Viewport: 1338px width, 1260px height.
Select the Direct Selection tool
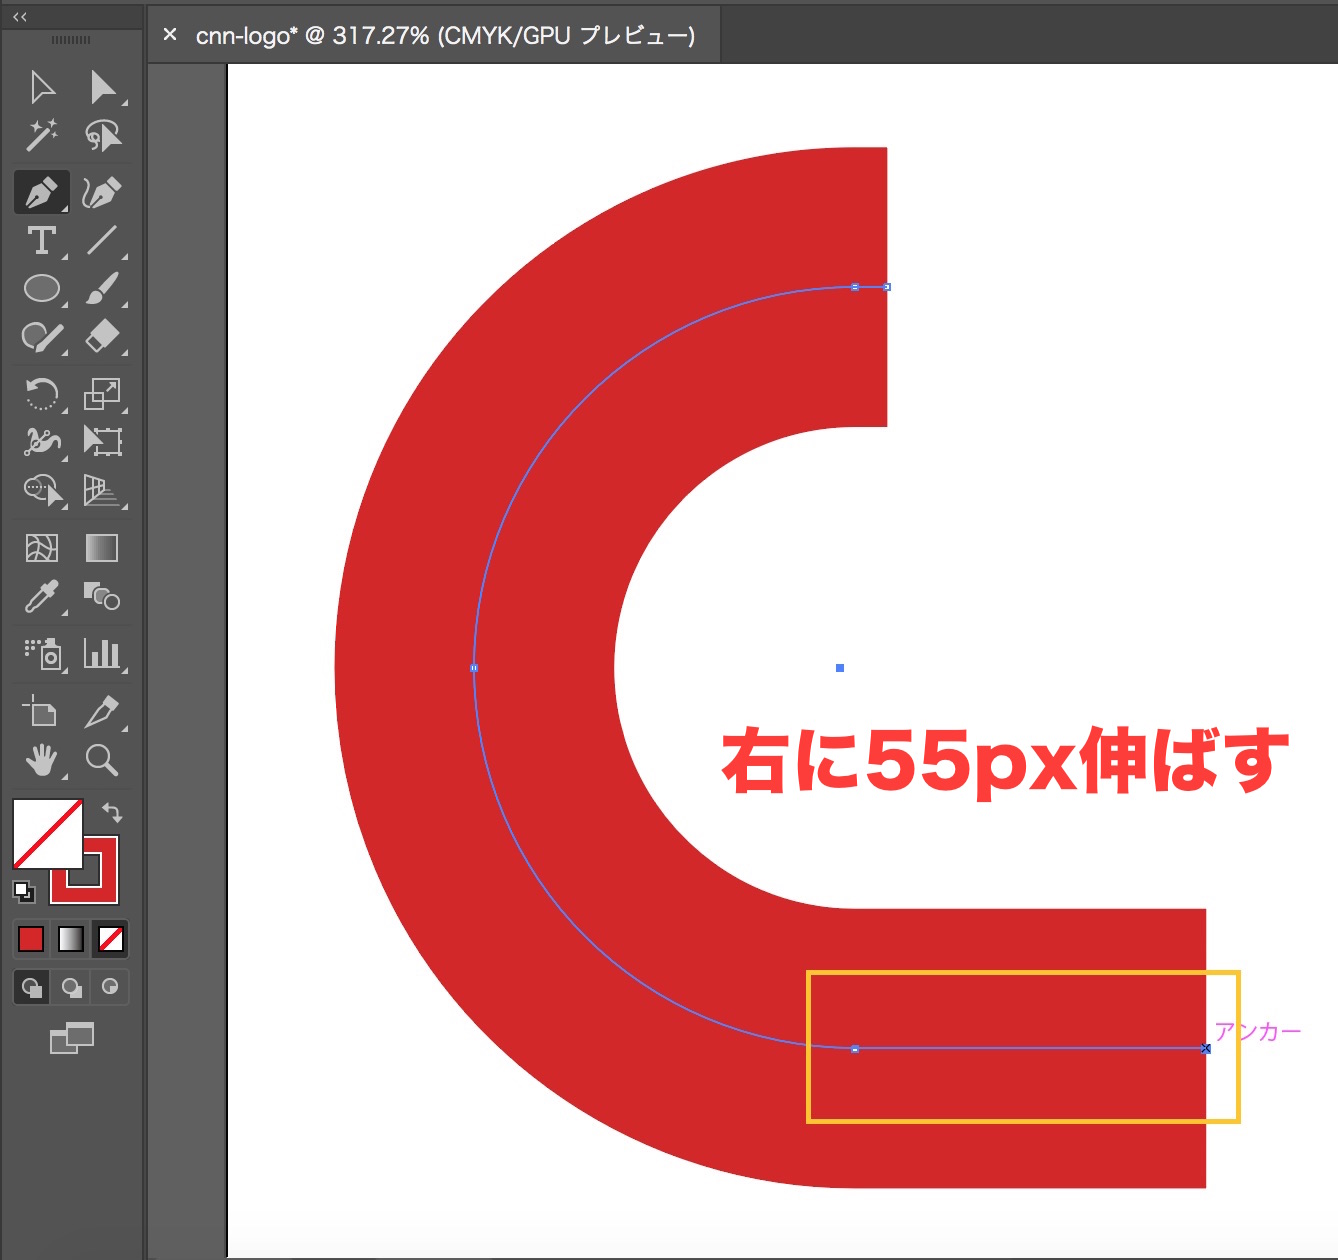click(102, 87)
